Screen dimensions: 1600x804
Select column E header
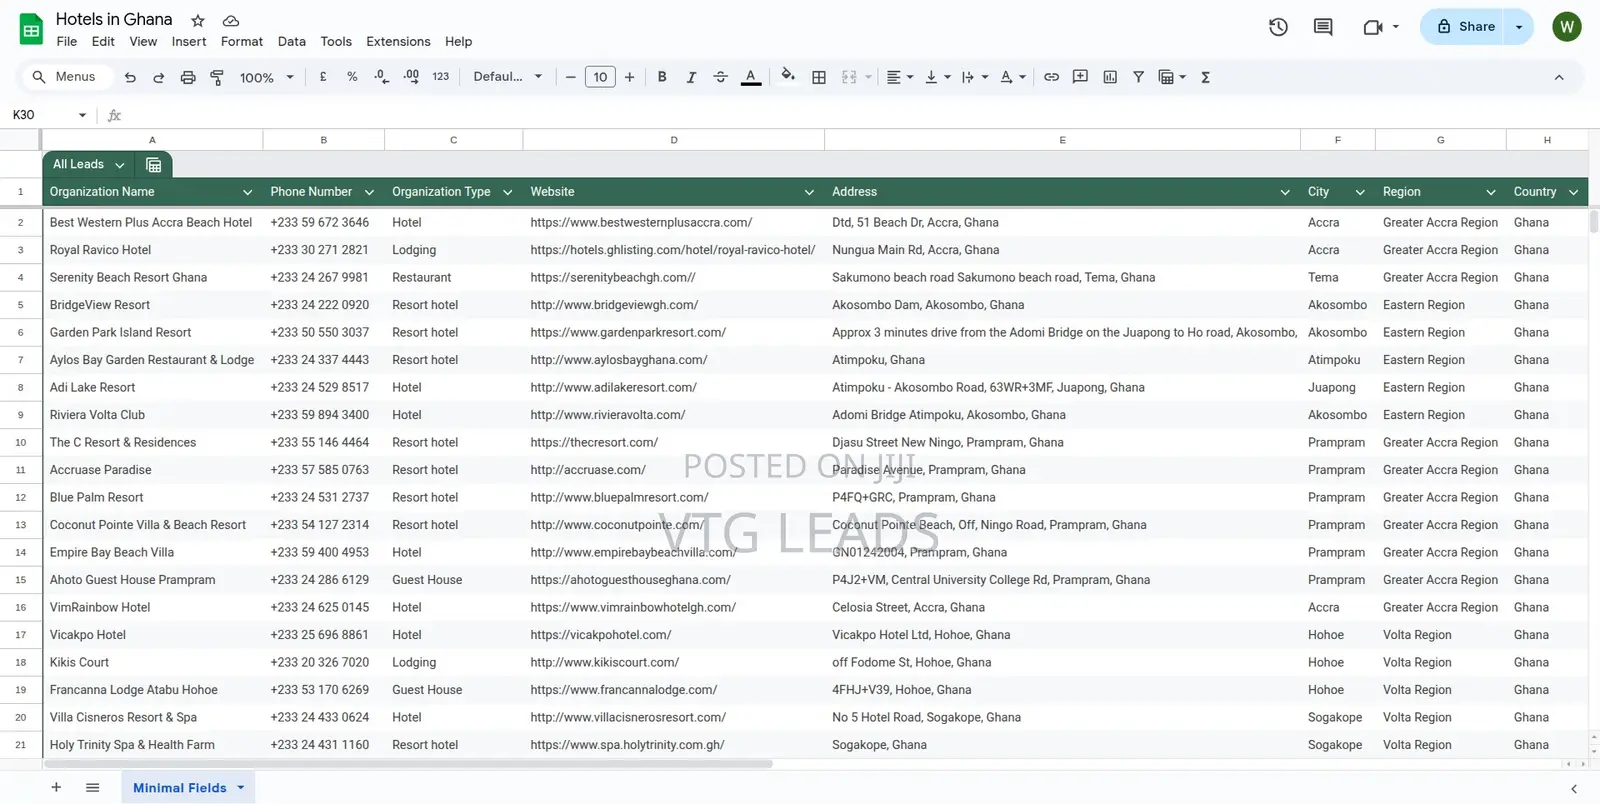click(x=1062, y=140)
